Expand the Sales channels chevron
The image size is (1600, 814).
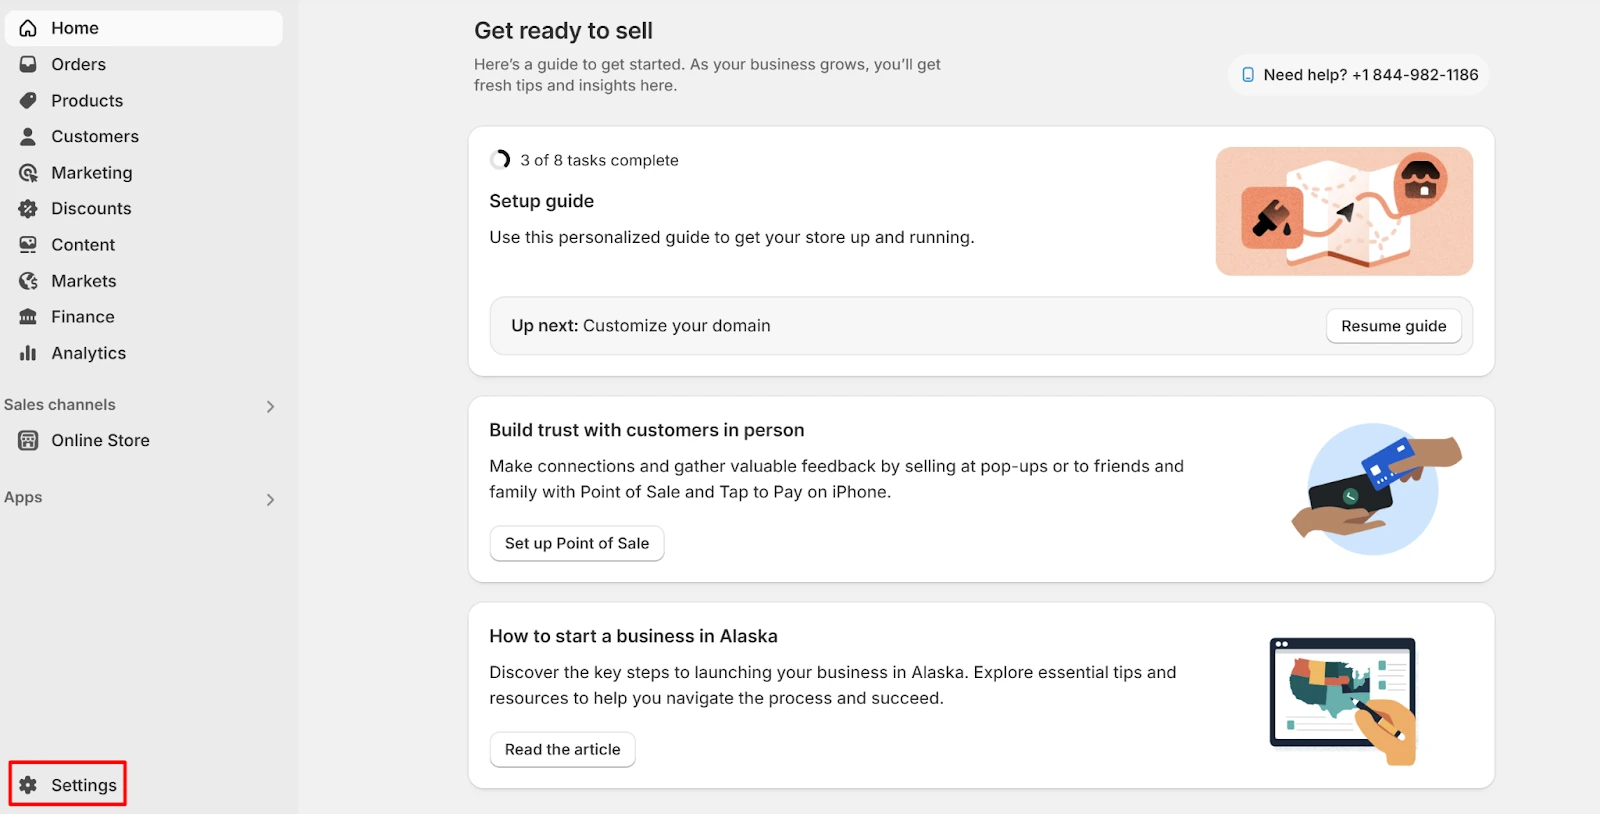(x=270, y=406)
